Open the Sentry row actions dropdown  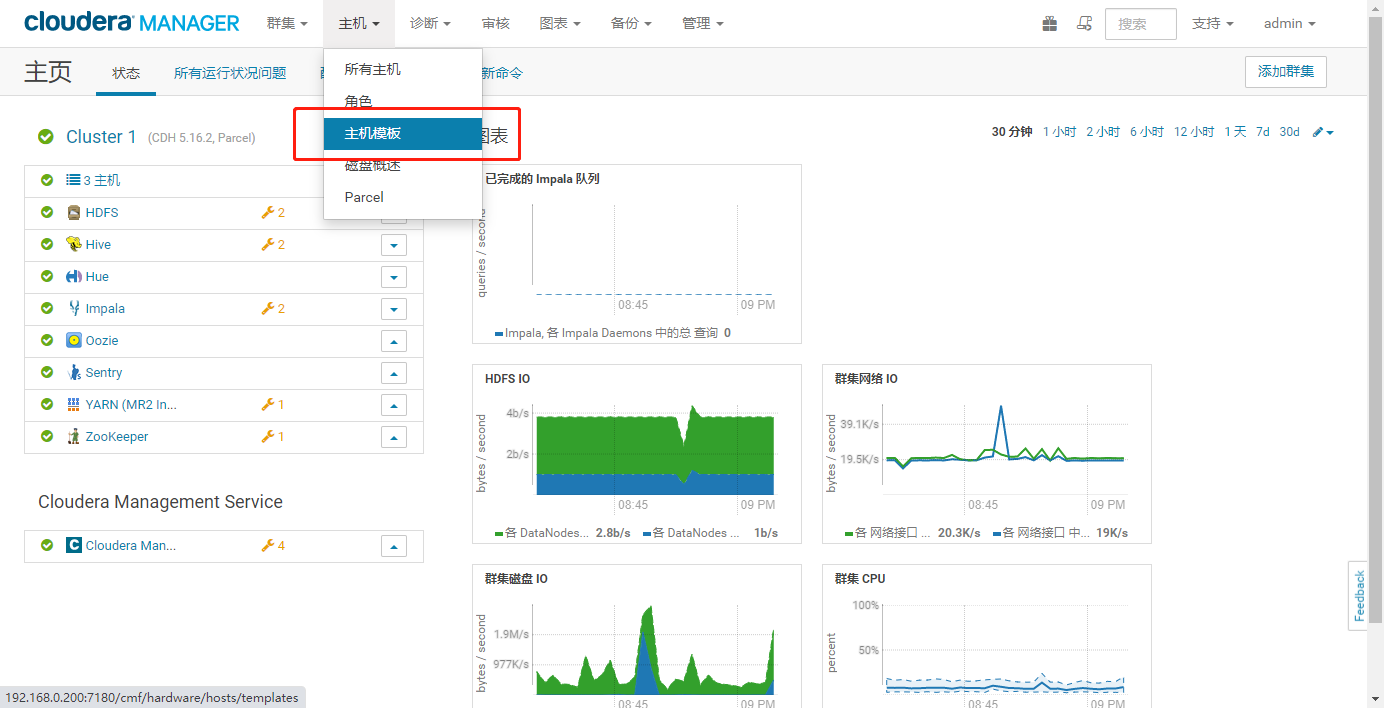pos(394,373)
